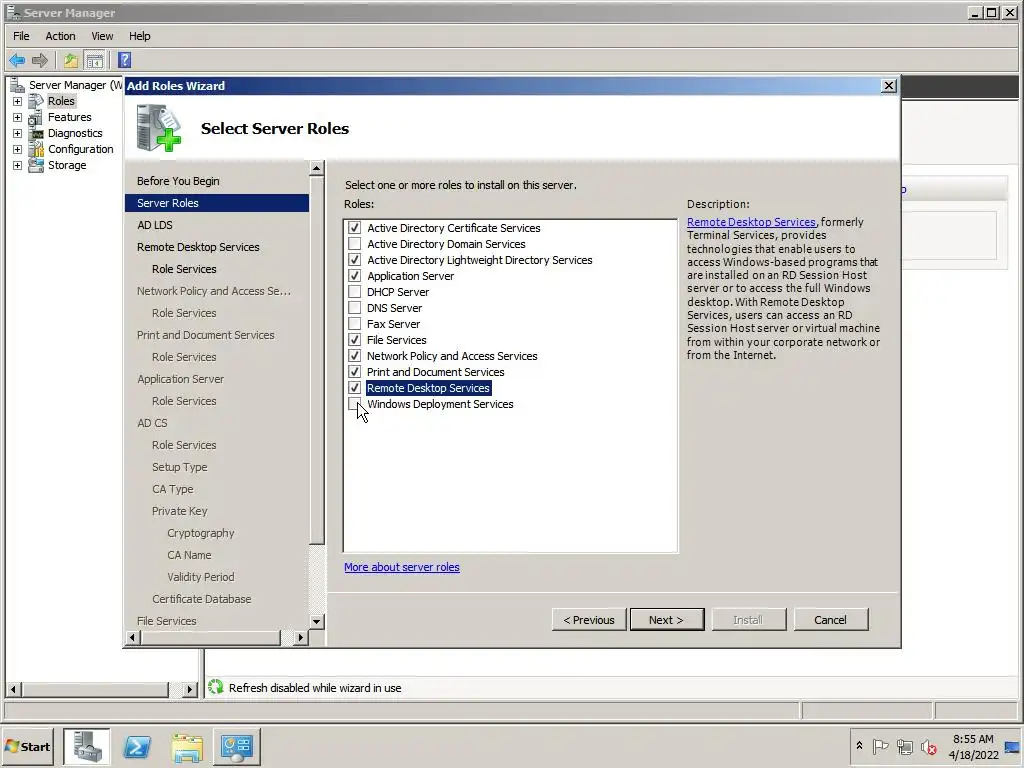Expand the Features tree node
1024x768 pixels.
pos(18,118)
